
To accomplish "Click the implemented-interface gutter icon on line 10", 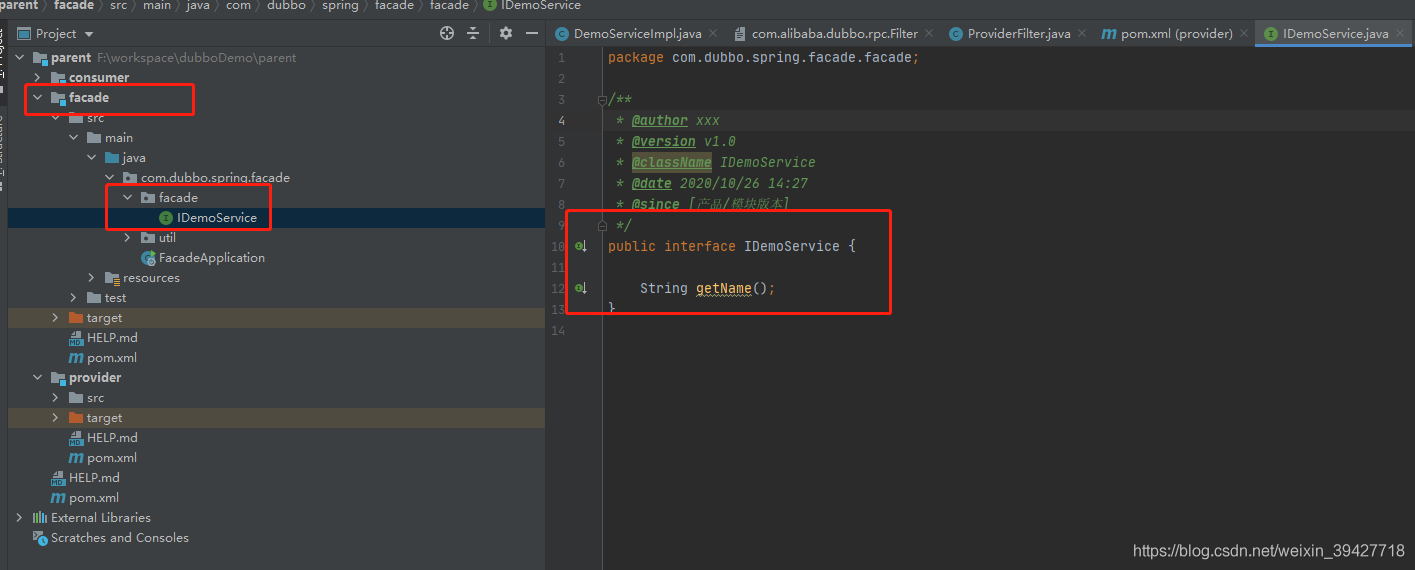I will pos(581,247).
